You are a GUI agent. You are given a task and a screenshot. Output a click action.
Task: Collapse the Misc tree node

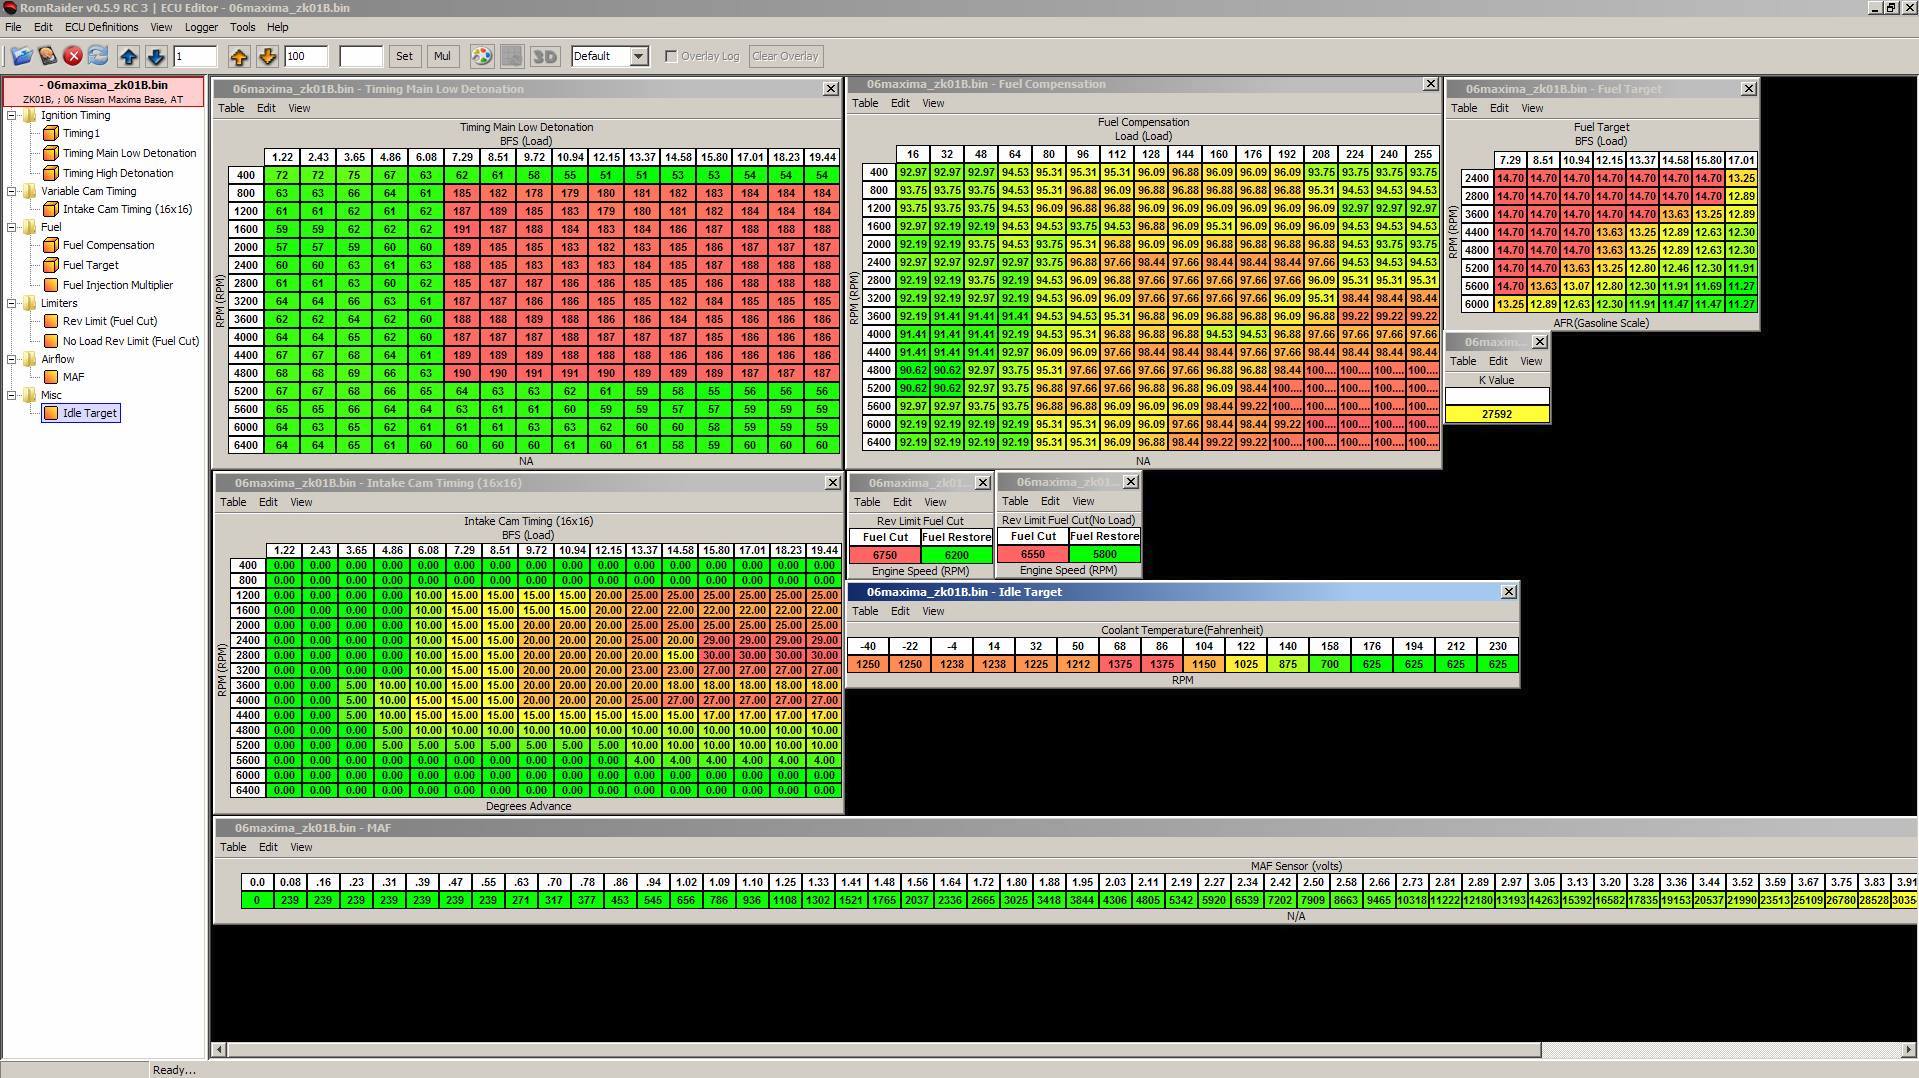click(x=12, y=395)
